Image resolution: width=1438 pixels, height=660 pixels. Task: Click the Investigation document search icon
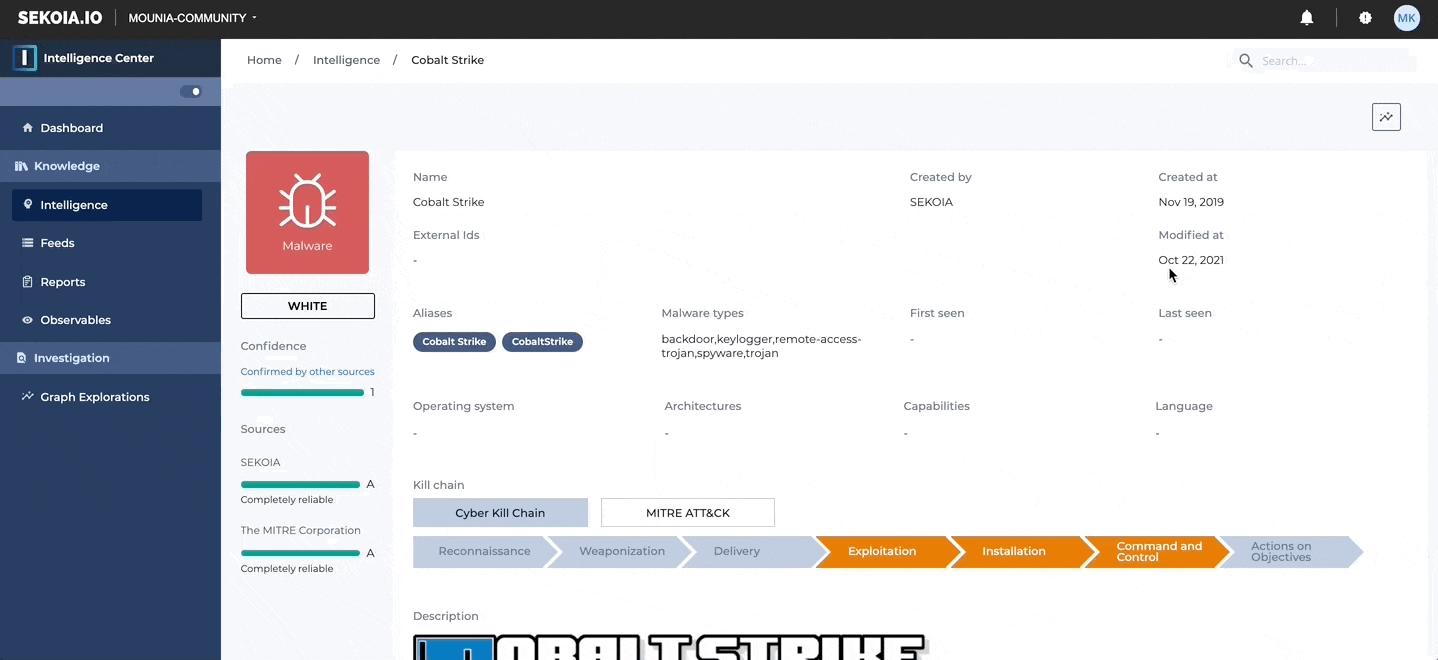pyautogui.click(x=21, y=358)
